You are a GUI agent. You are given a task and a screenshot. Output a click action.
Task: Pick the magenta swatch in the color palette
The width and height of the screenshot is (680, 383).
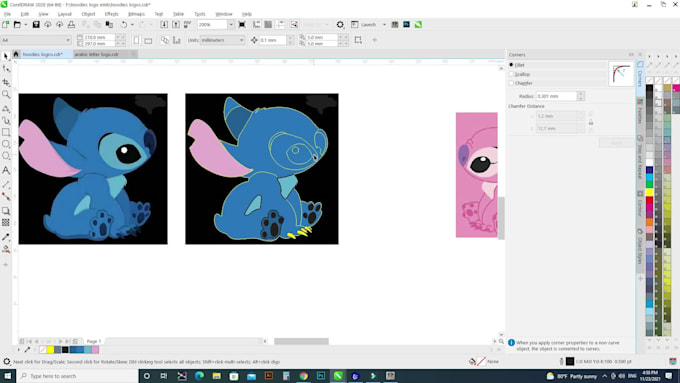[677, 88]
